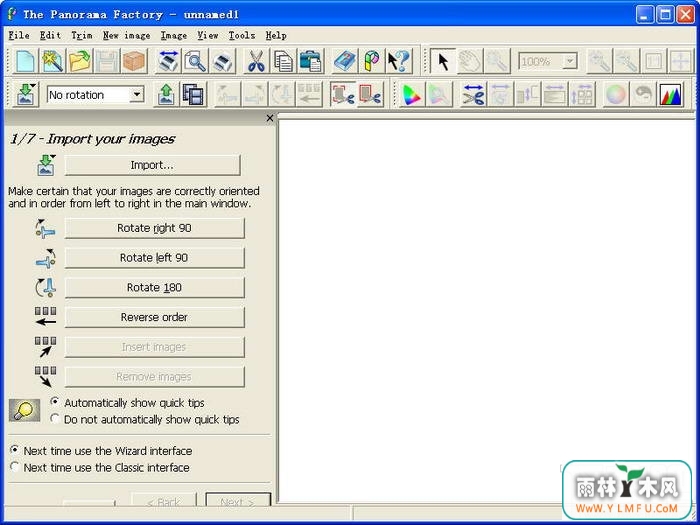
Task: Open the Edit menu
Action: [50, 35]
